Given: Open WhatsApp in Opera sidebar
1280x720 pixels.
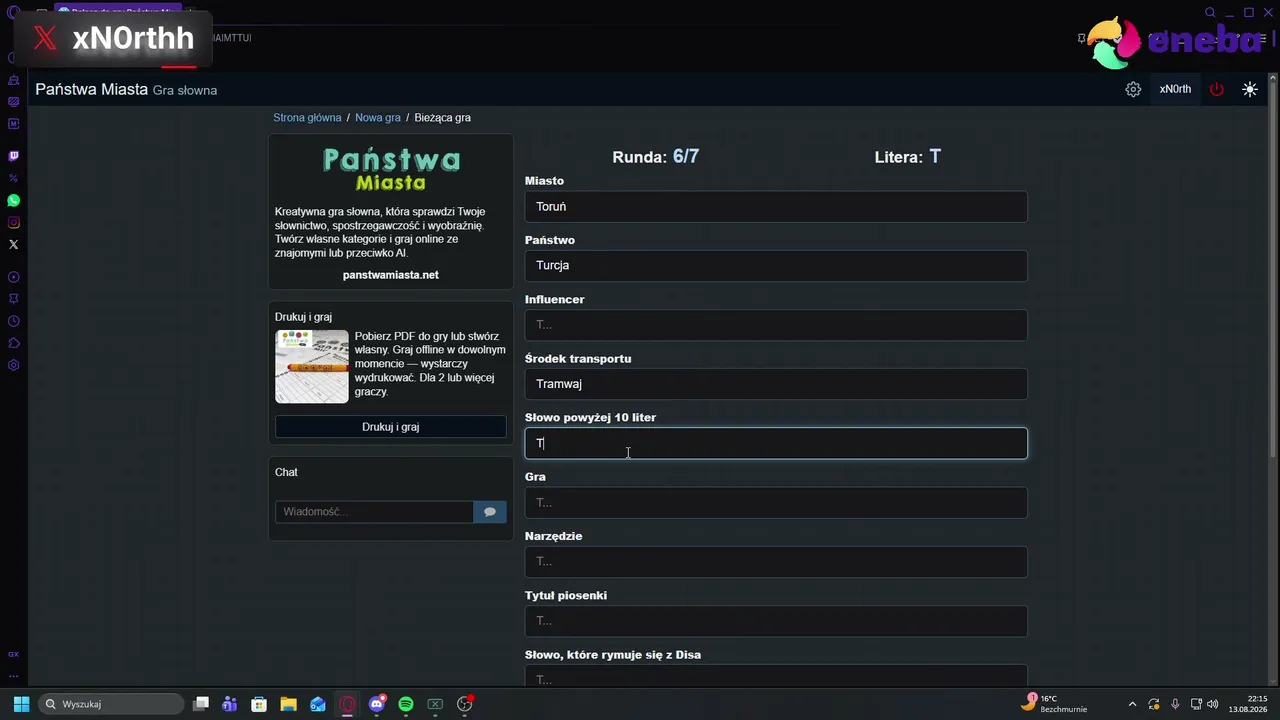Looking at the screenshot, I should click(x=14, y=201).
